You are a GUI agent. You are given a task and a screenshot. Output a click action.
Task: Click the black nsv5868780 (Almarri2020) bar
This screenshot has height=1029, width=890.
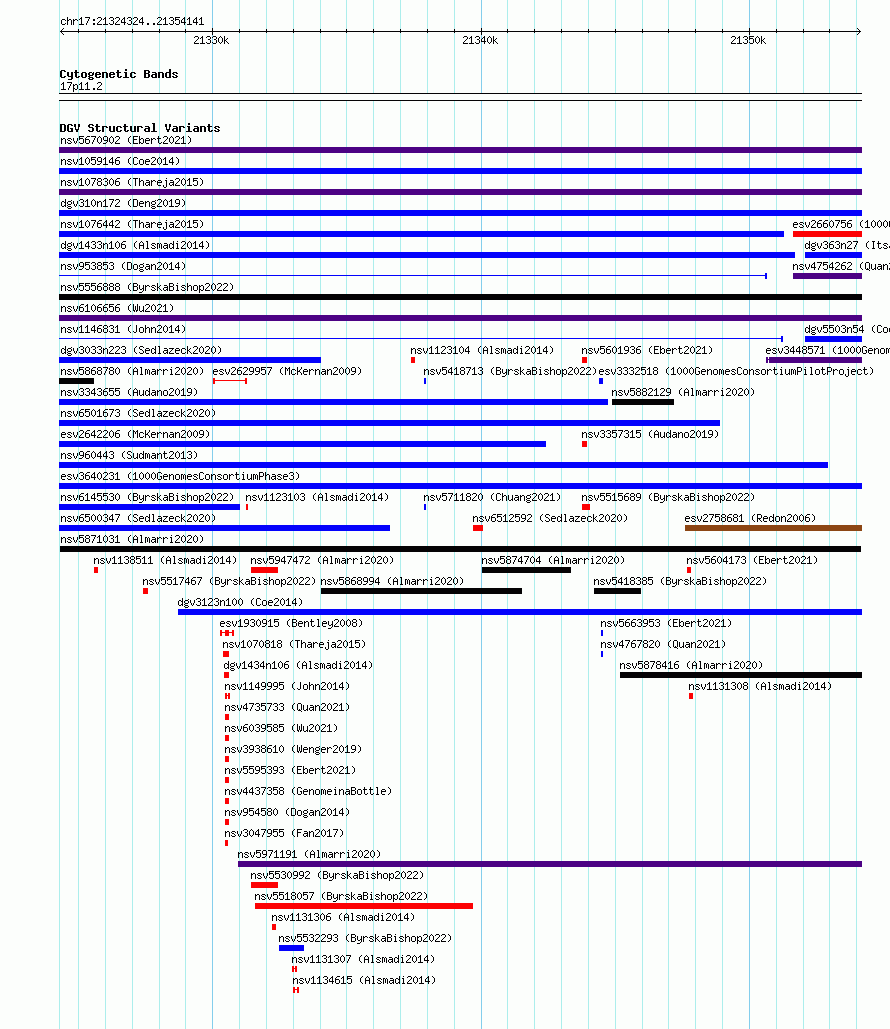tap(76, 381)
